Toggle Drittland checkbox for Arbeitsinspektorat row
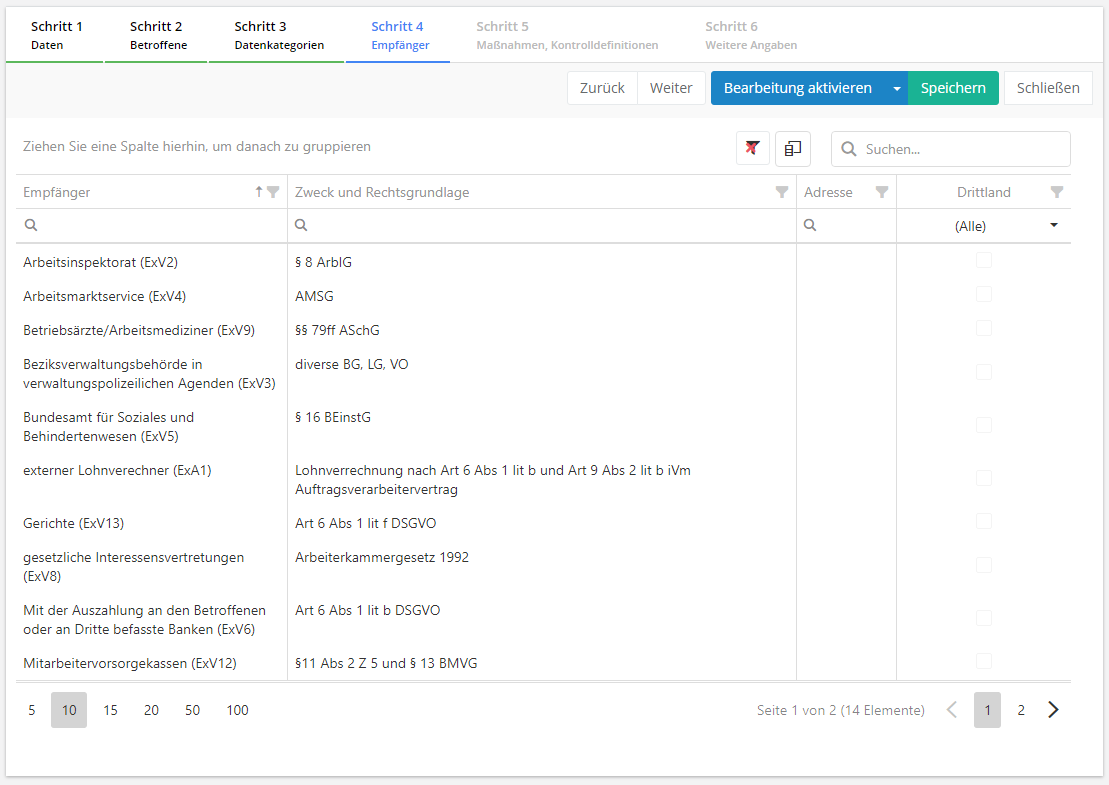Screen dimensions: 1109x785 coord(984,261)
